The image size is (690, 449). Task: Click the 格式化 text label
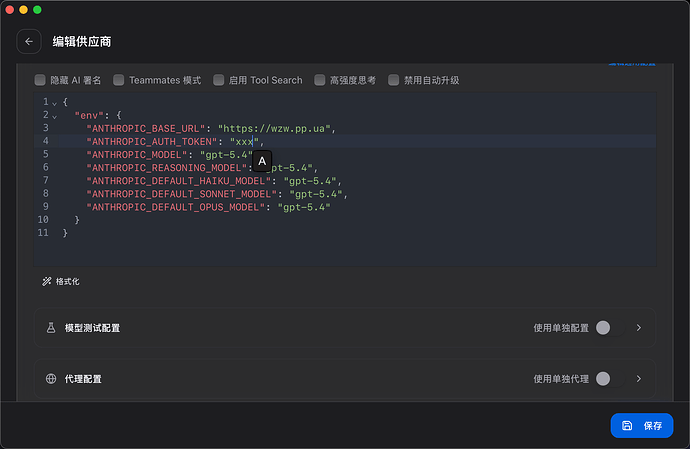tap(67, 281)
